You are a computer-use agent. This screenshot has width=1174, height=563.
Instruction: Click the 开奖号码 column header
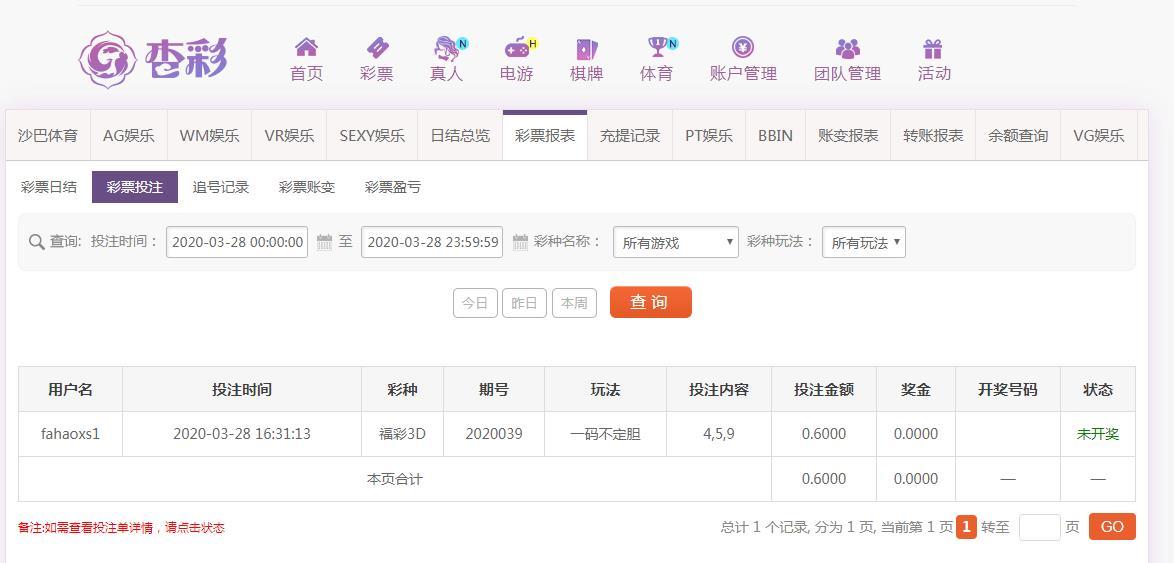tap(1008, 389)
